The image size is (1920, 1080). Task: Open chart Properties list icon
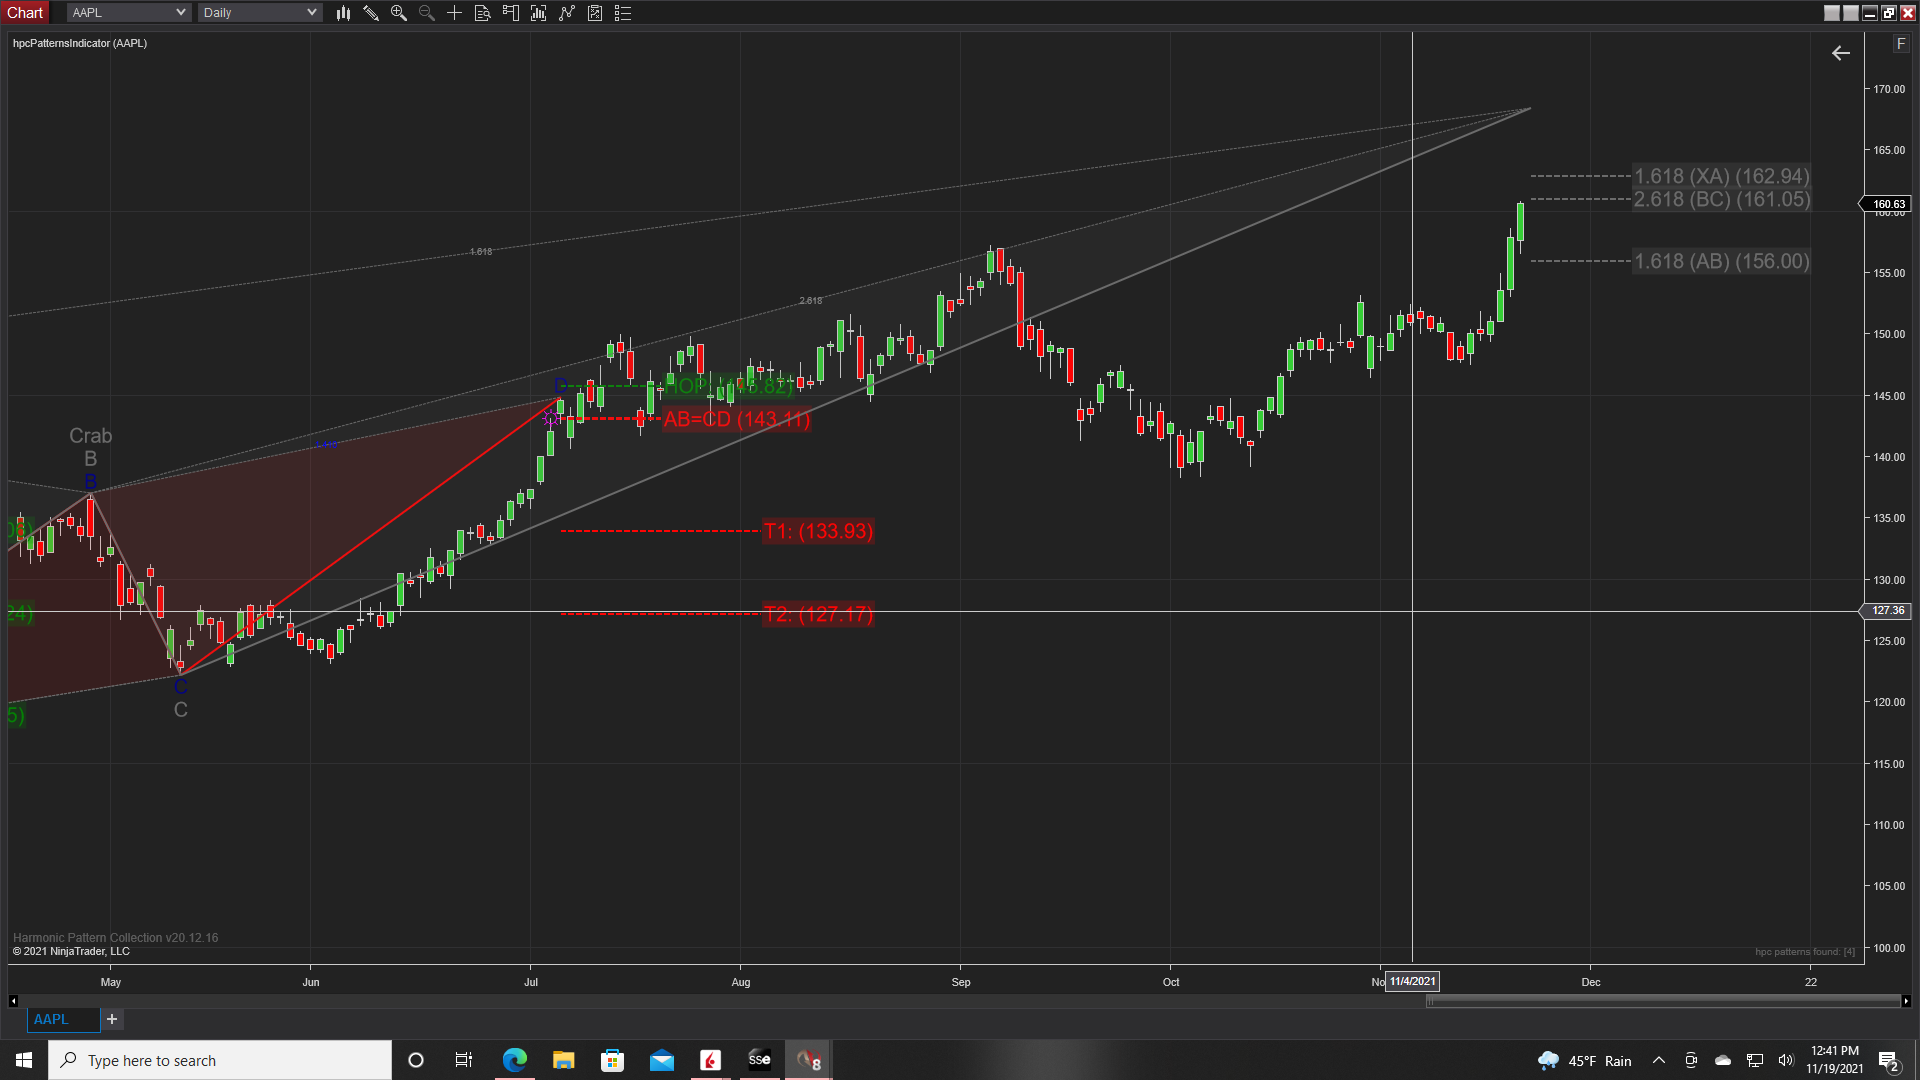(x=623, y=13)
